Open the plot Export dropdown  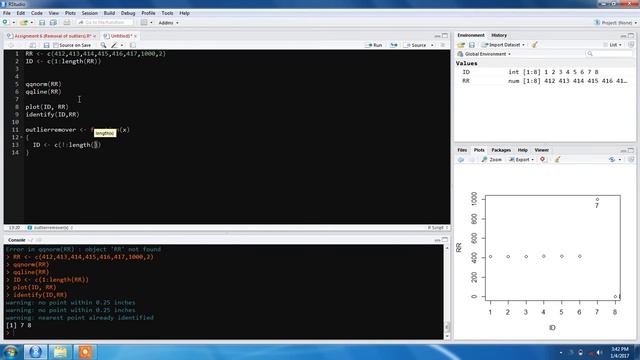click(521, 160)
